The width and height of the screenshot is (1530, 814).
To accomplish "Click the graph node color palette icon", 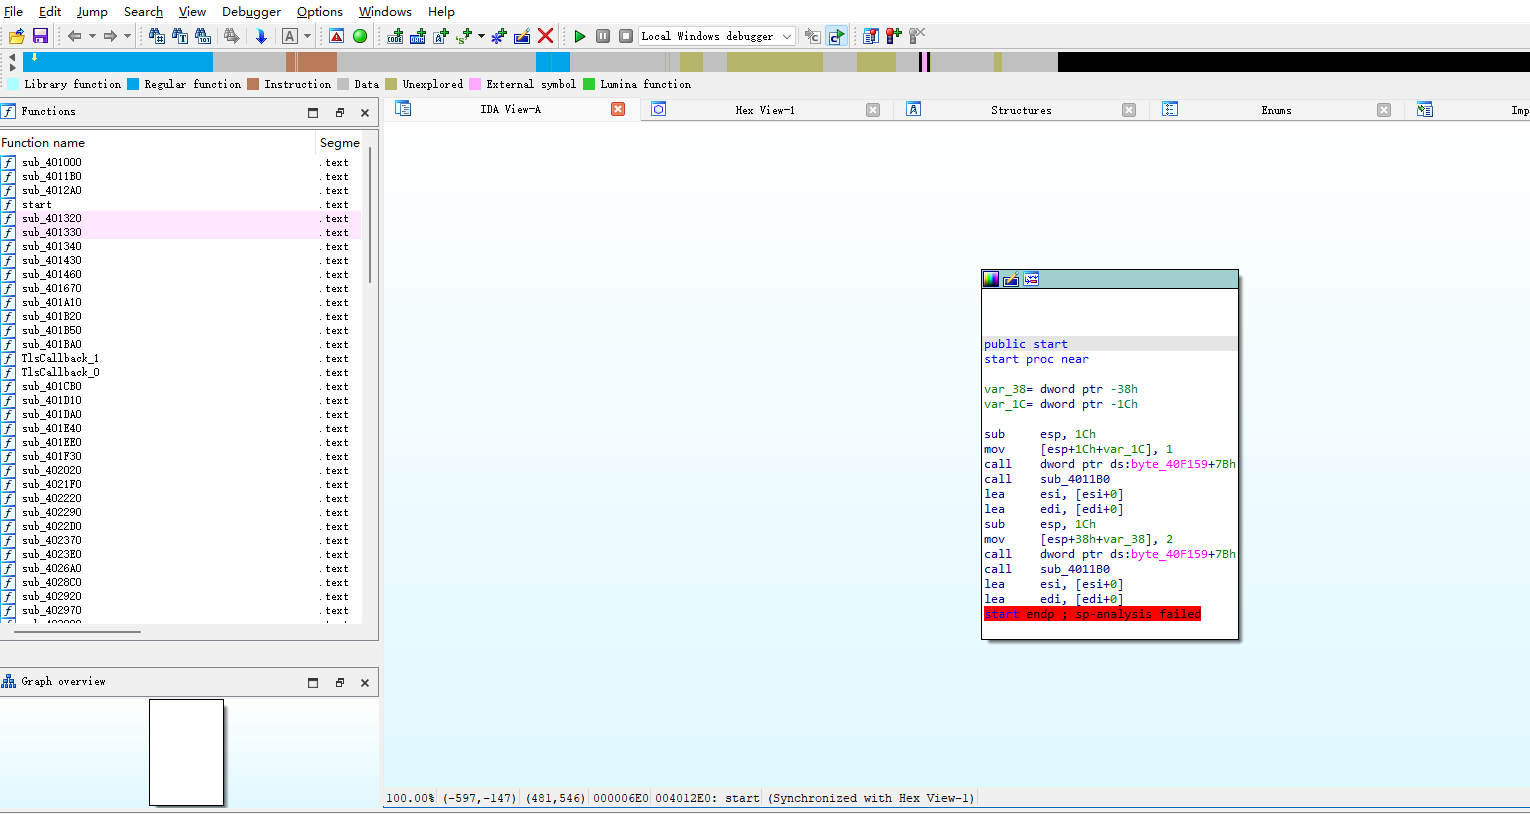I will pos(991,279).
